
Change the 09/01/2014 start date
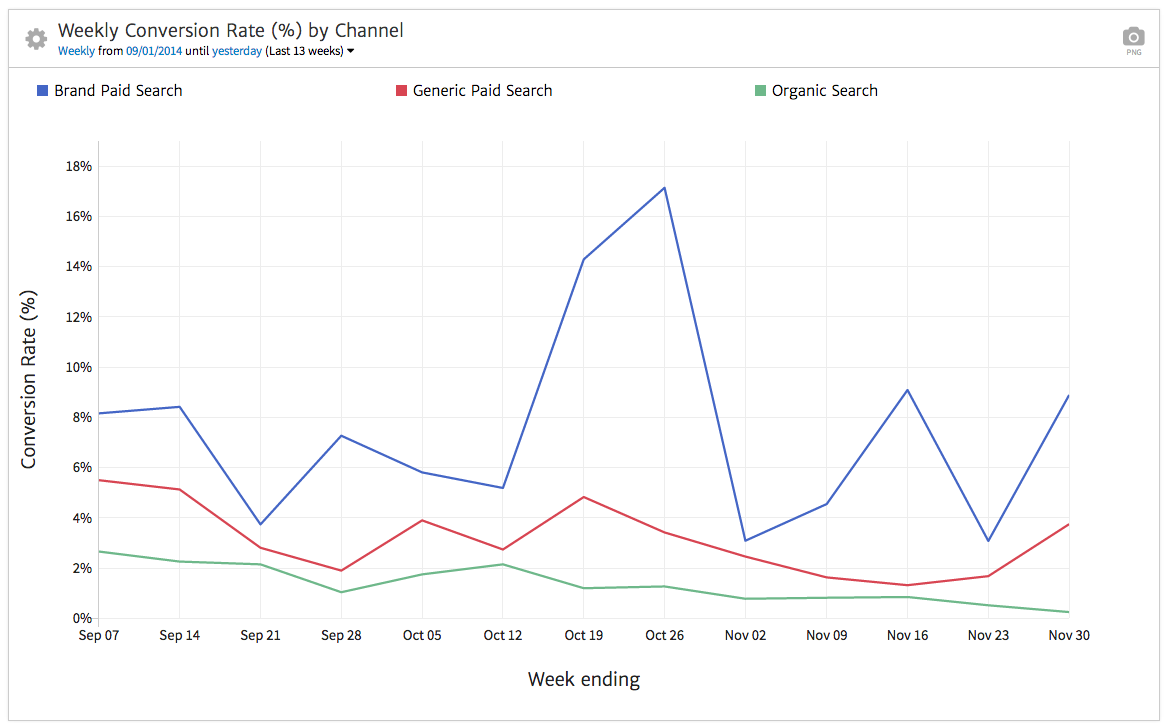(154, 51)
